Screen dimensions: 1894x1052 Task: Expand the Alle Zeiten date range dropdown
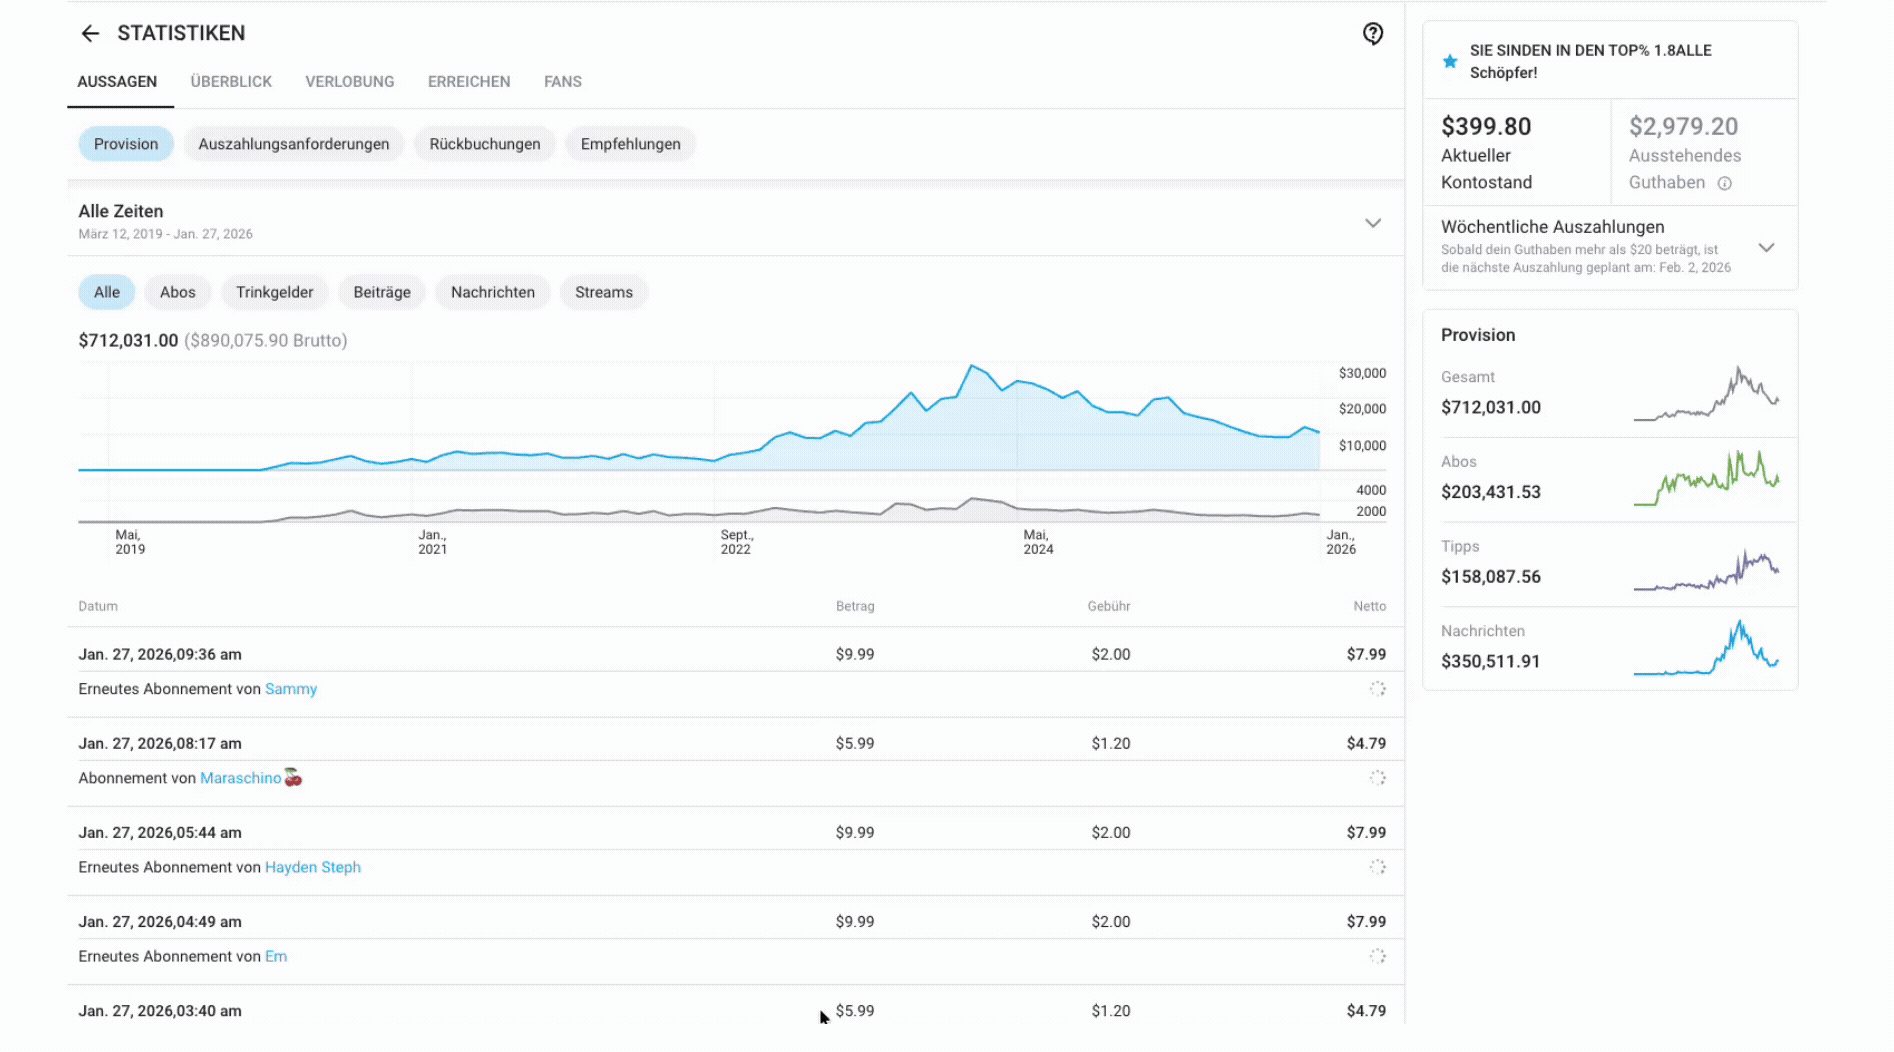point(1373,223)
